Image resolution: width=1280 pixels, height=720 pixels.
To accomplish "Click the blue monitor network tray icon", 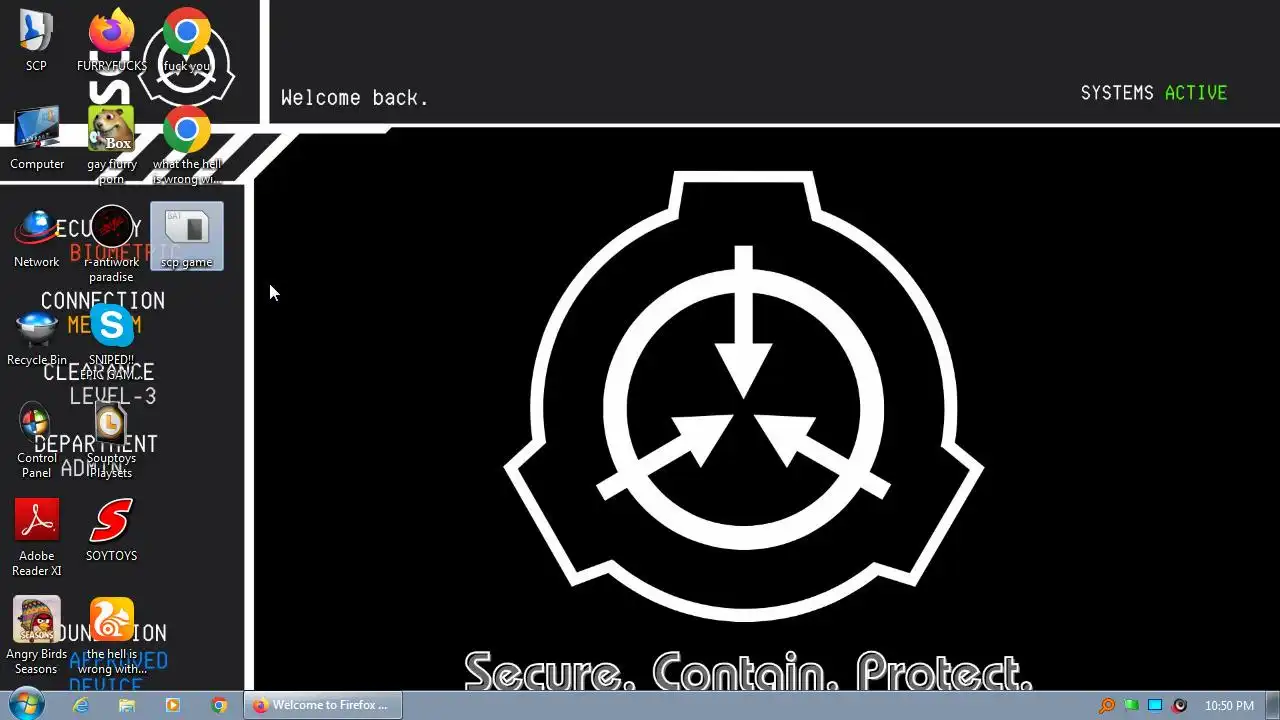I will [x=1155, y=705].
